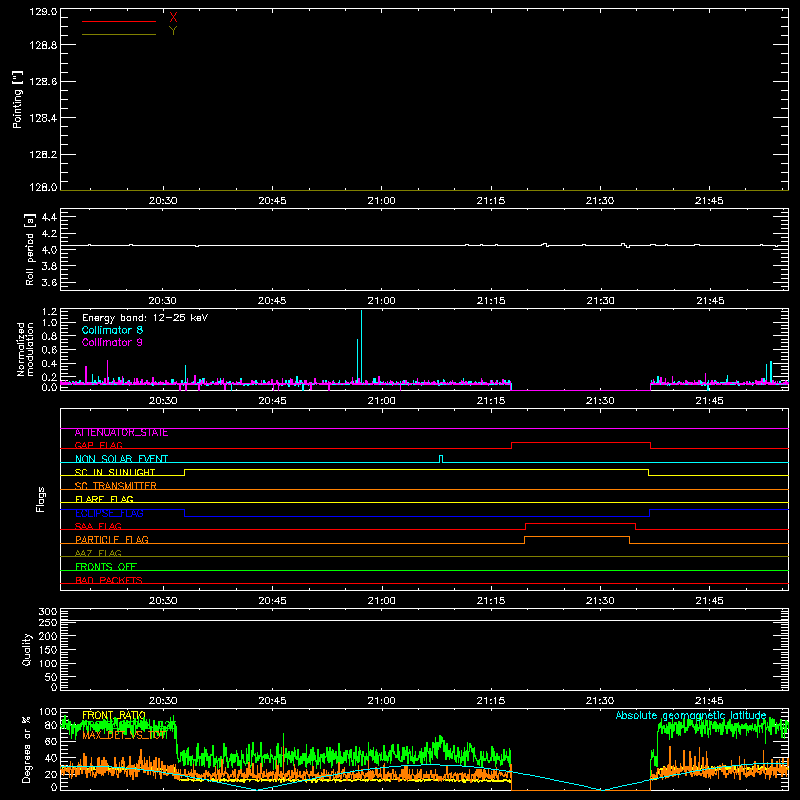The height and width of the screenshot is (800, 800).
Task: Click the Pointing axis title
Action: tap(18, 99)
